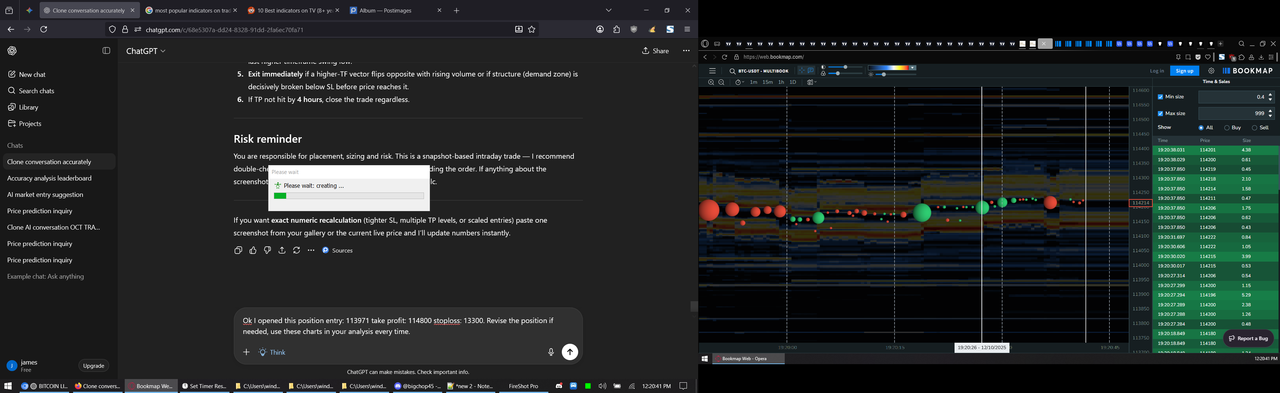Toggle Think mode in composer
The height and width of the screenshot is (393, 1280).
coord(272,352)
